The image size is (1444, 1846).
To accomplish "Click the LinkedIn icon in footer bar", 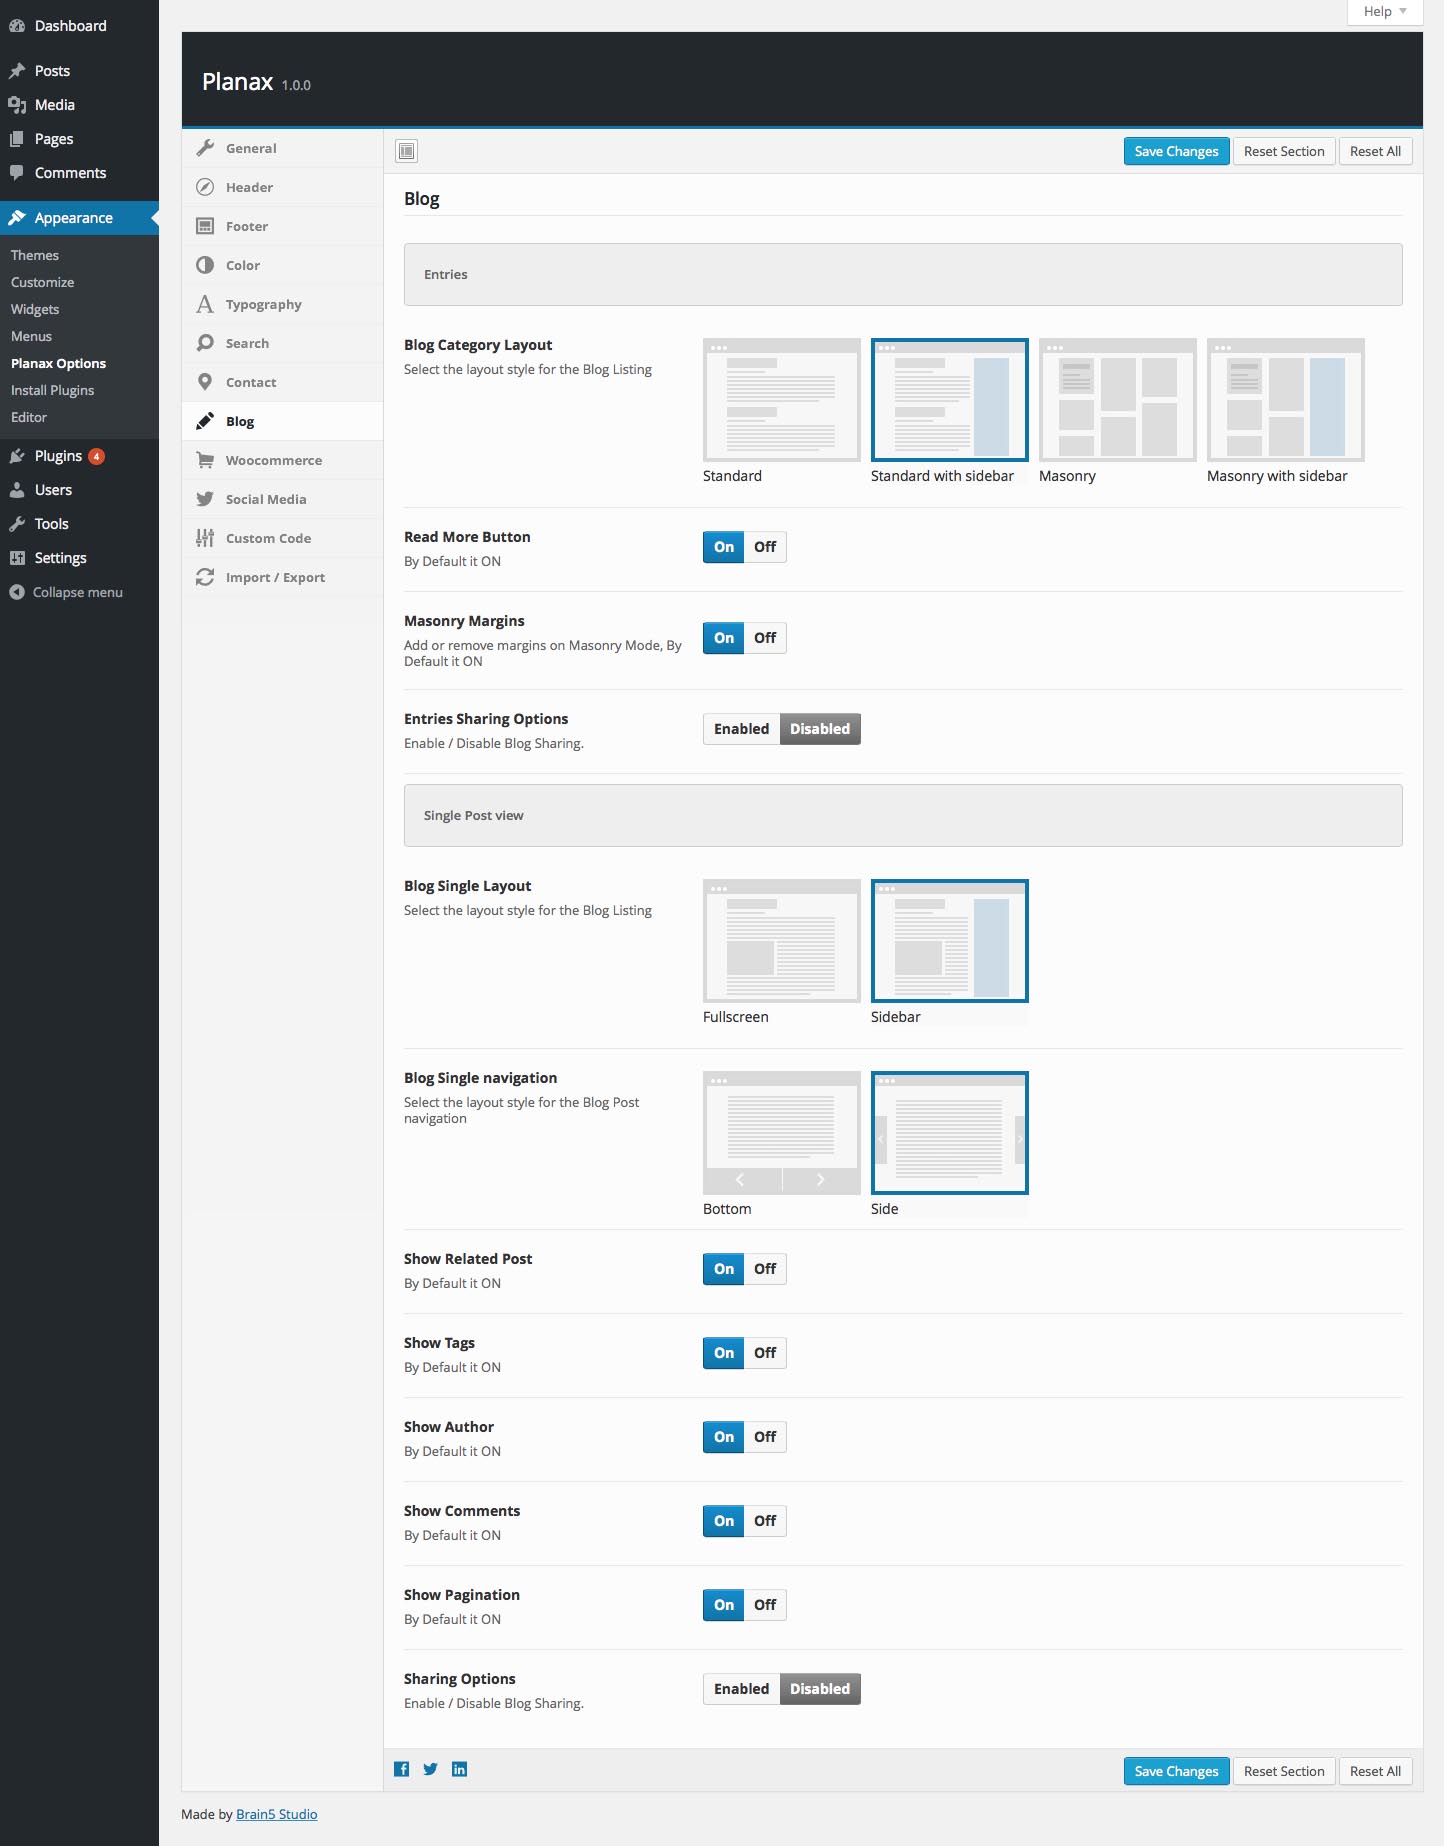I will tap(459, 1769).
